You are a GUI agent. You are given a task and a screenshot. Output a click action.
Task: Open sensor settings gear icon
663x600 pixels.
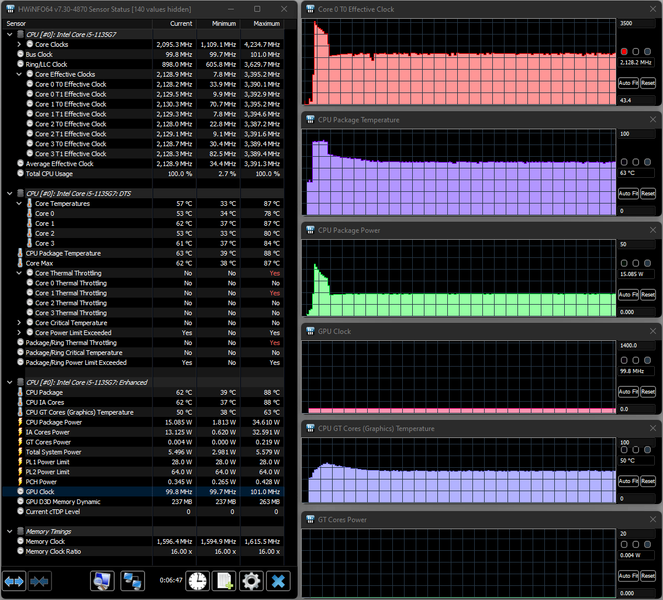[251, 581]
